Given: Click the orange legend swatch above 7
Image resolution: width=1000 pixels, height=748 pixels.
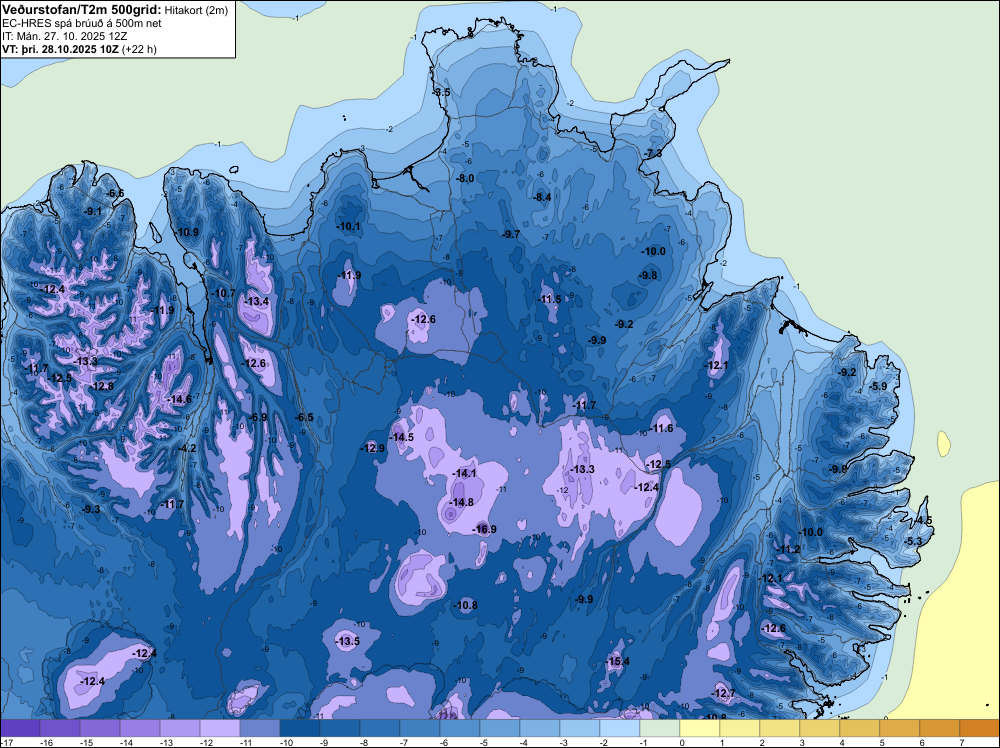Looking at the screenshot, I should (x=980, y=728).
